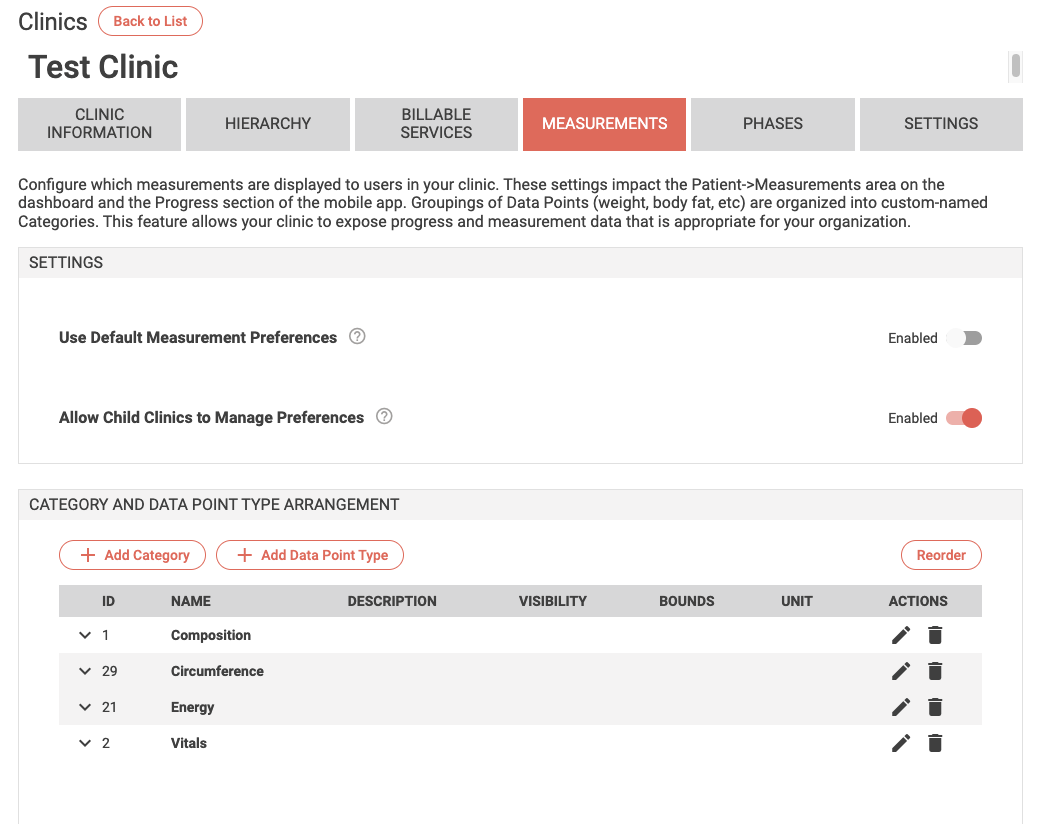The image size is (1040, 824).
Task: Expand the Vitals row
Action: (85, 743)
